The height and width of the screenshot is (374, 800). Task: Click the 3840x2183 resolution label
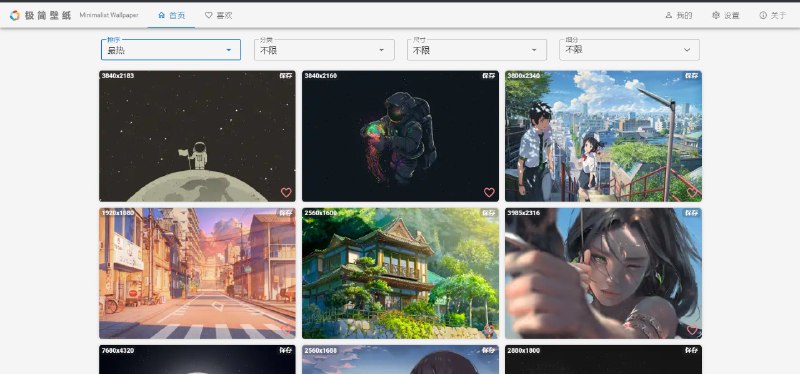tap(118, 76)
